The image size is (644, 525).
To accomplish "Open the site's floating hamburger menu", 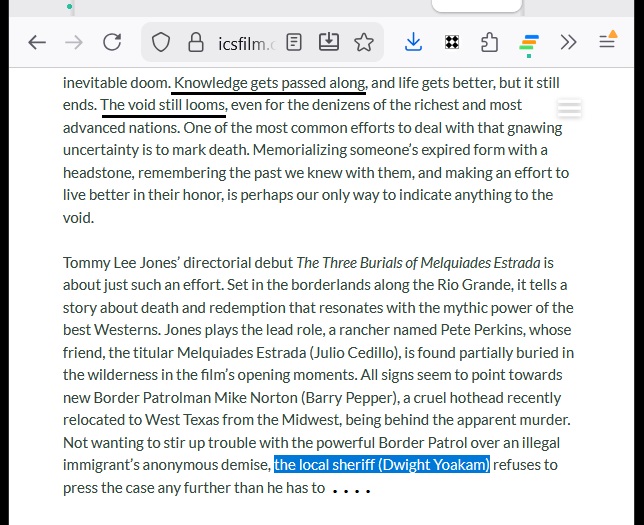I will pos(569,108).
